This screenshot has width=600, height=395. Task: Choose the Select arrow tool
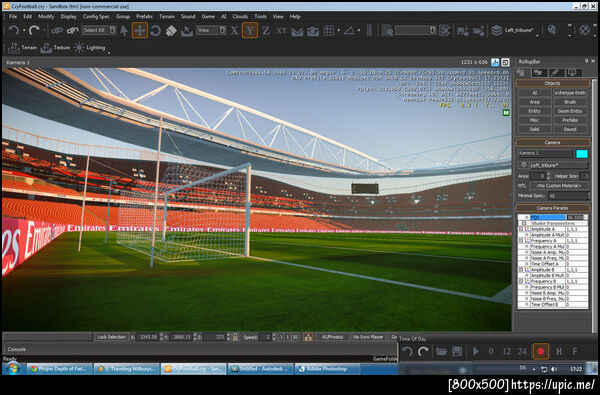(x=124, y=30)
